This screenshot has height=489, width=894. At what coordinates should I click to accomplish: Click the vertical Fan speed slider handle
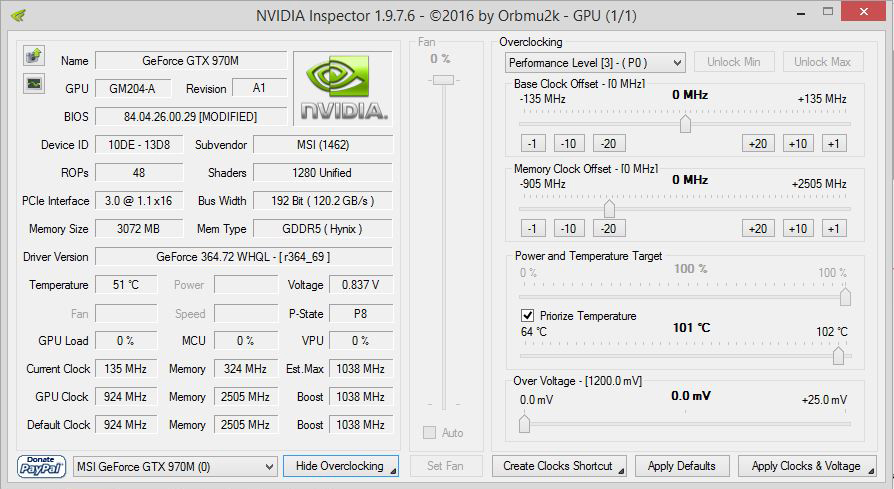pos(443,80)
